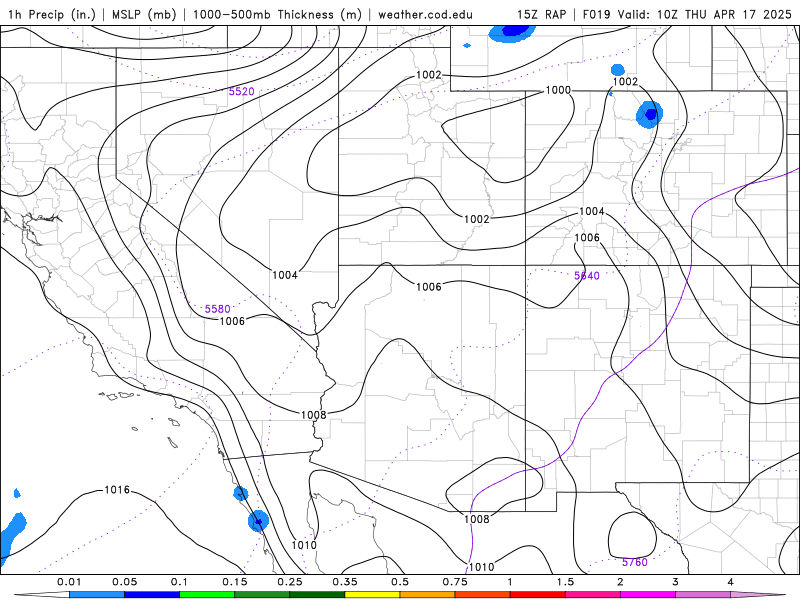Click the bright green 0.1 inch legend swatch
The image size is (800, 600).
(x=207, y=595)
